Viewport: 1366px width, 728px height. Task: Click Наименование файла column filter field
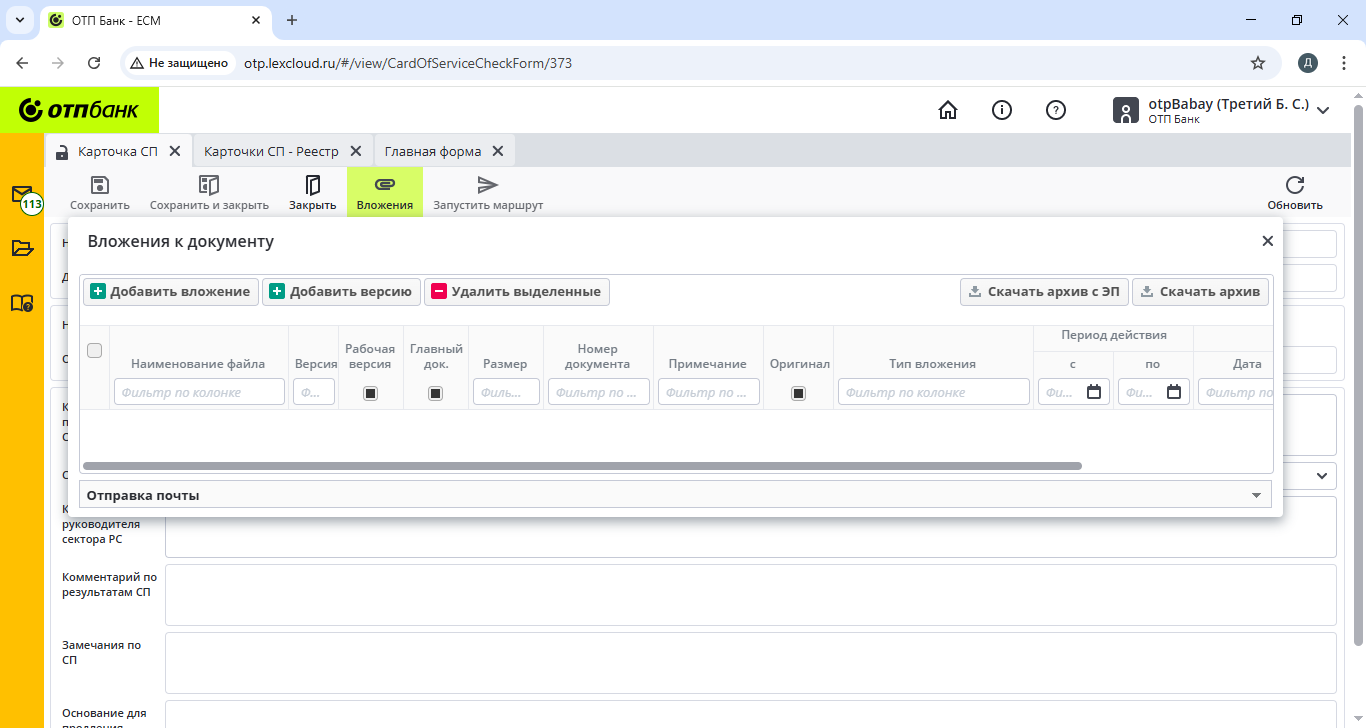point(199,393)
